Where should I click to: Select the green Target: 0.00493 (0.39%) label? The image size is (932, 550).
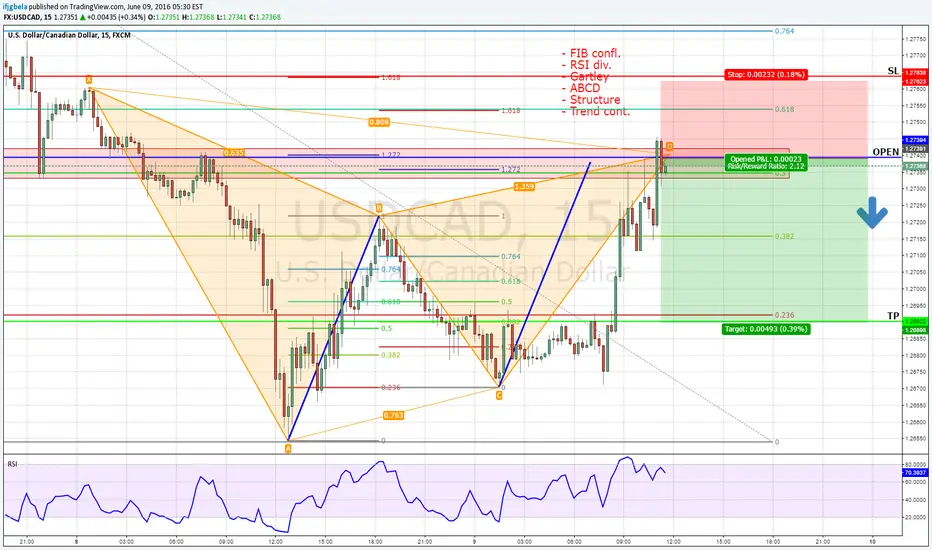point(766,329)
